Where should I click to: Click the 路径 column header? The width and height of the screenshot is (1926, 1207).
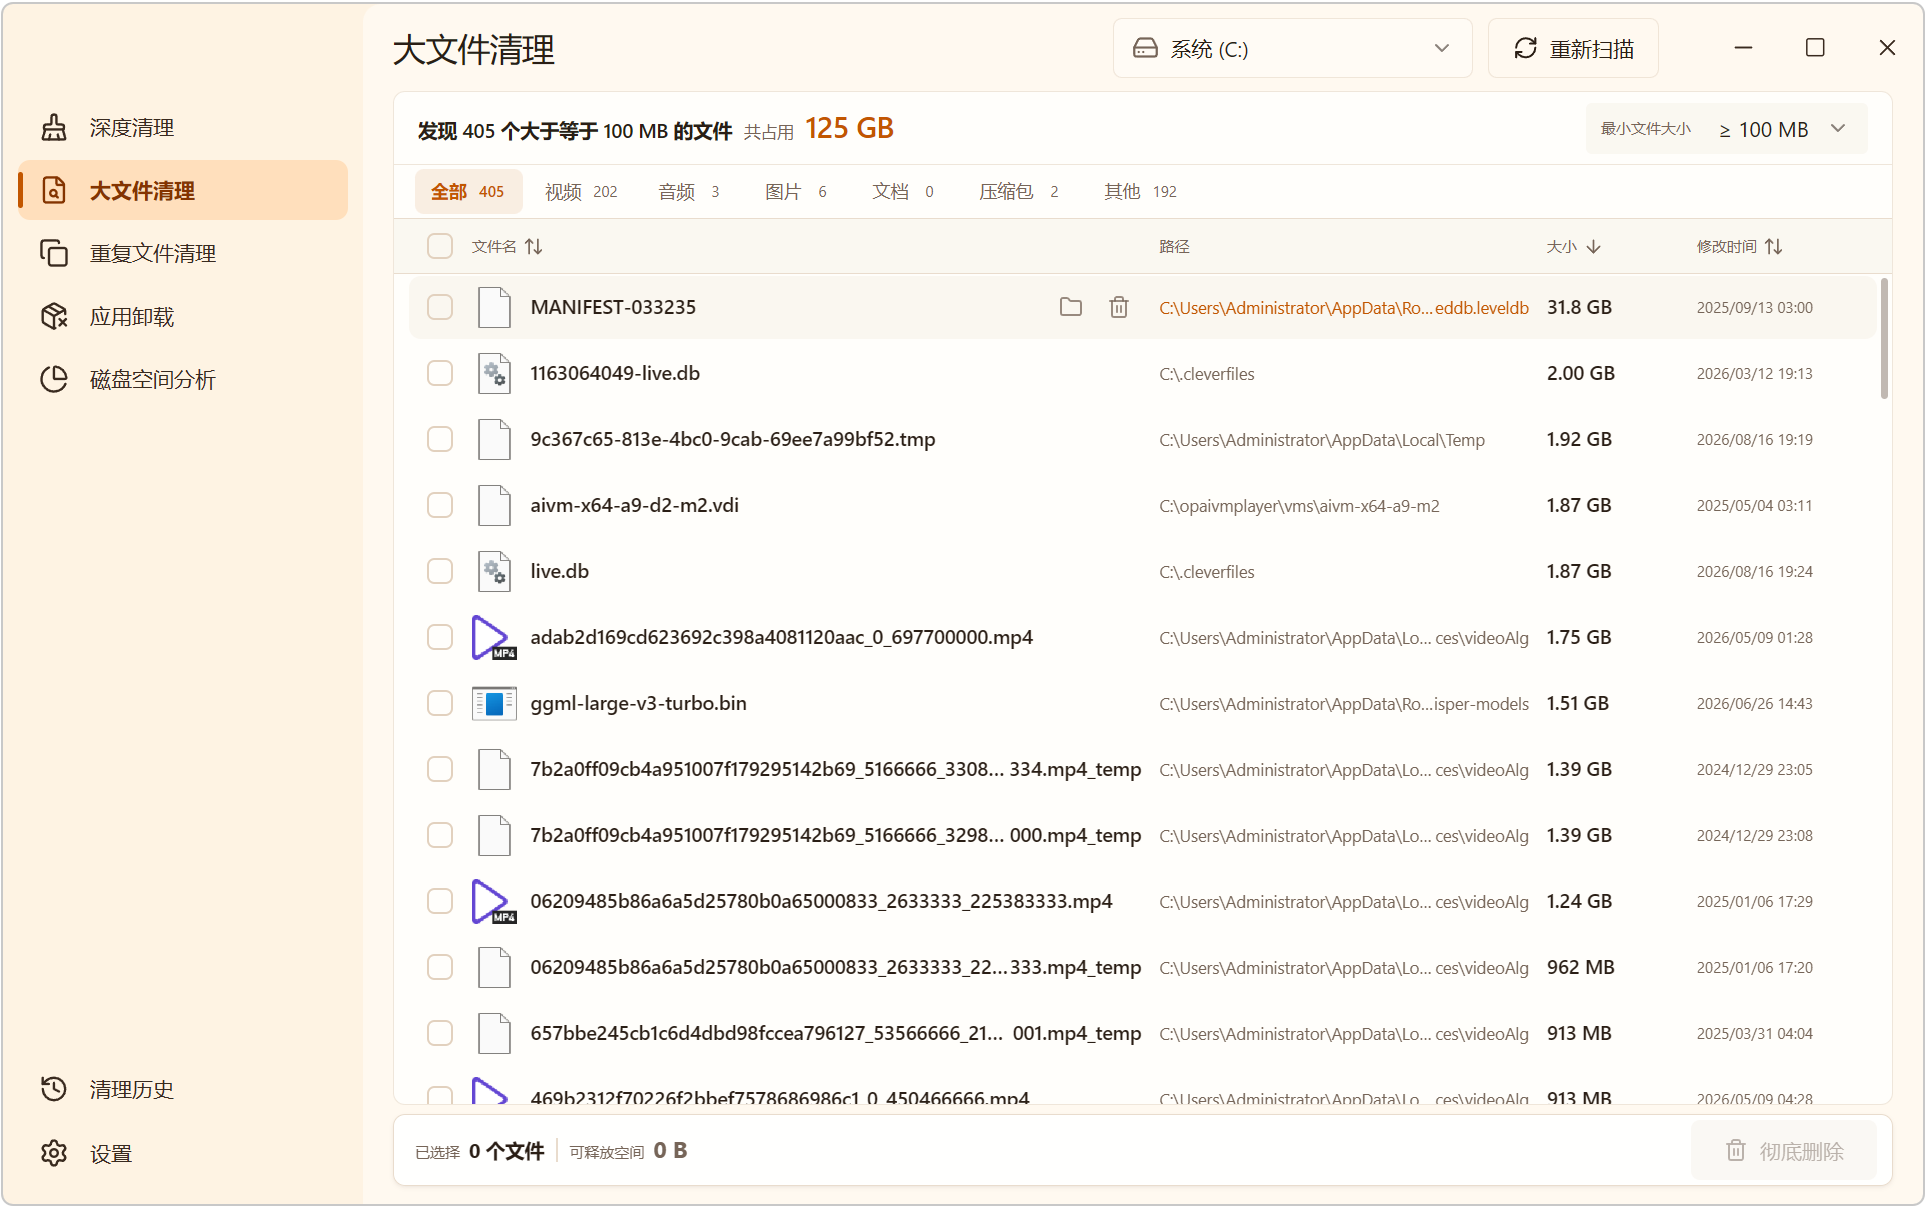(x=1174, y=246)
